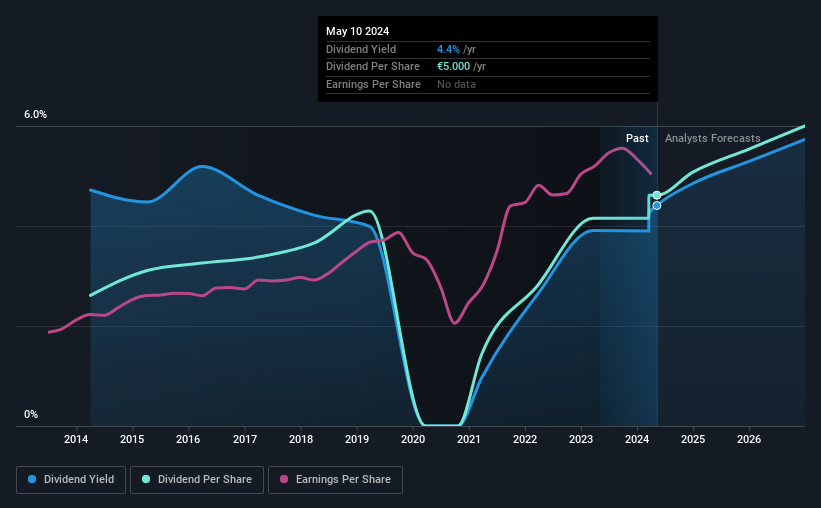Click the Analysts Forecasts label

coord(713,138)
